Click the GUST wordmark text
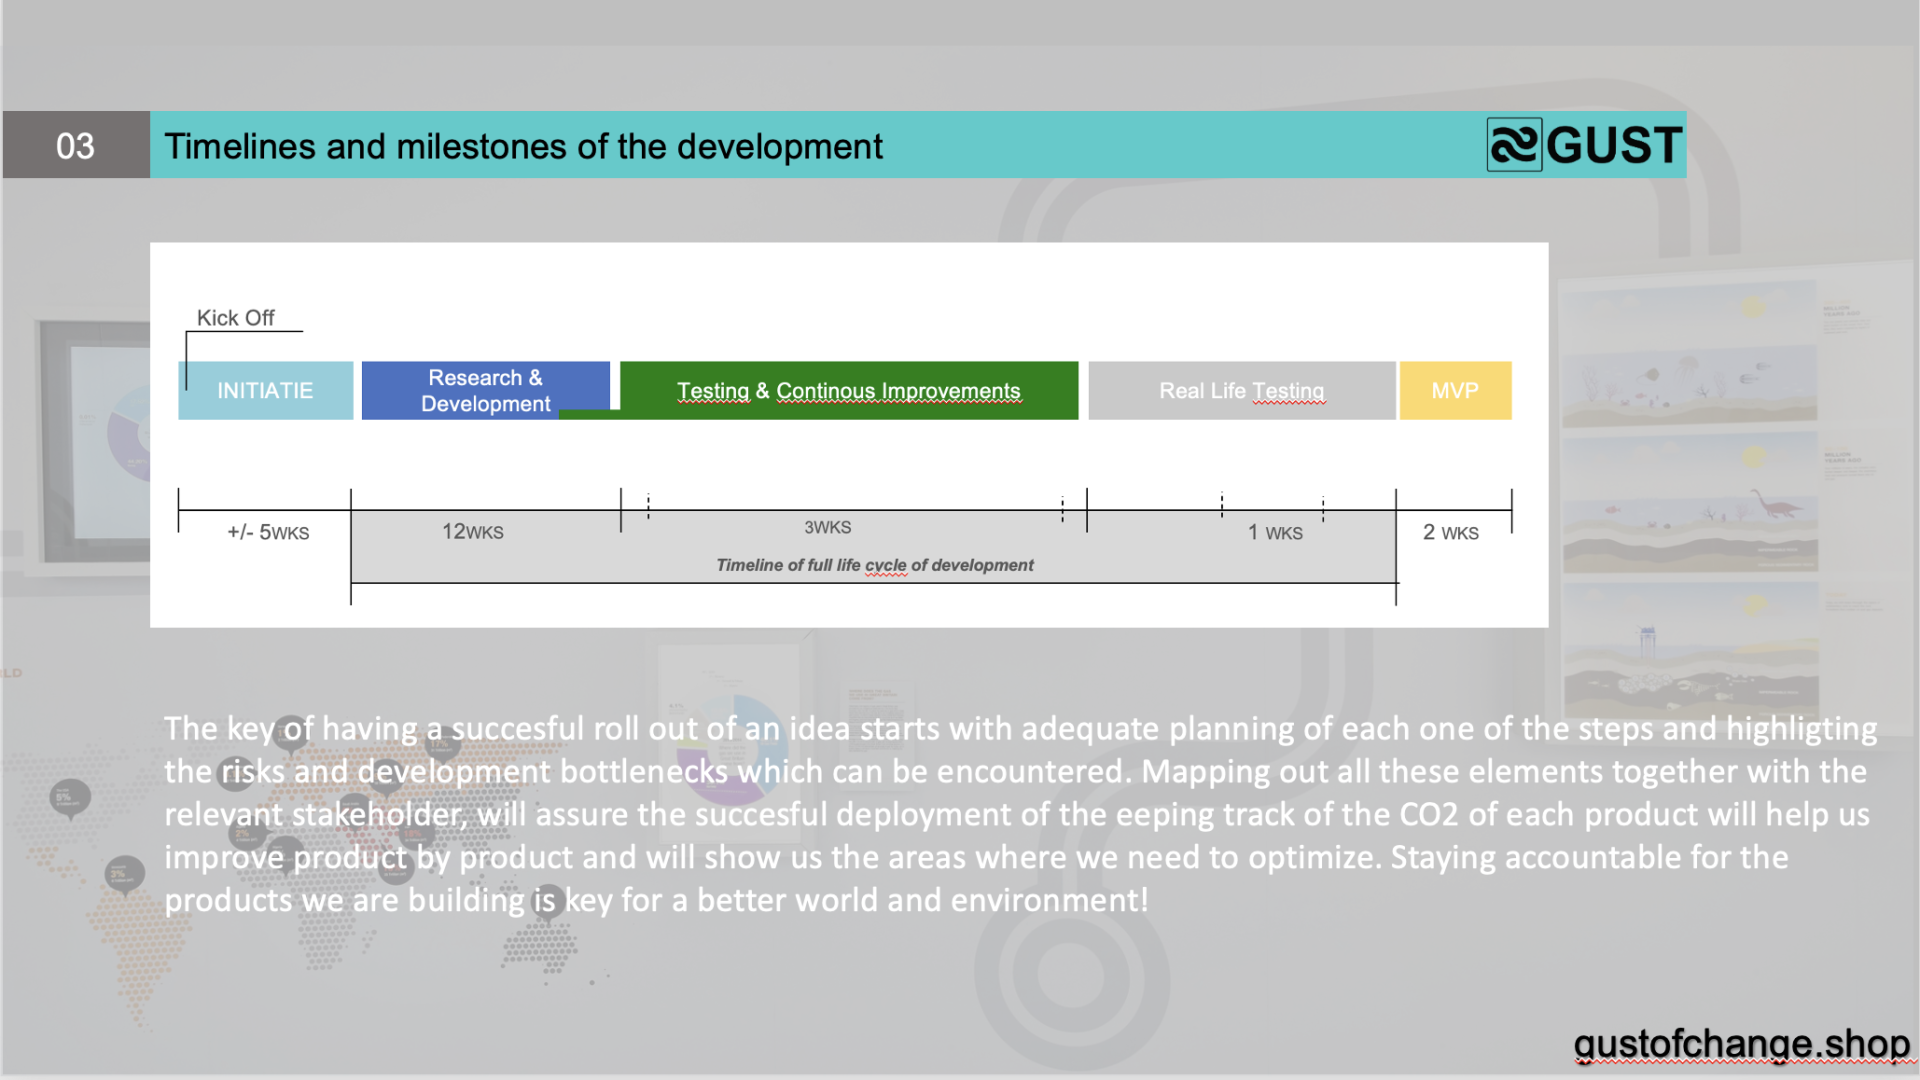This screenshot has width=1920, height=1080. tap(1614, 146)
